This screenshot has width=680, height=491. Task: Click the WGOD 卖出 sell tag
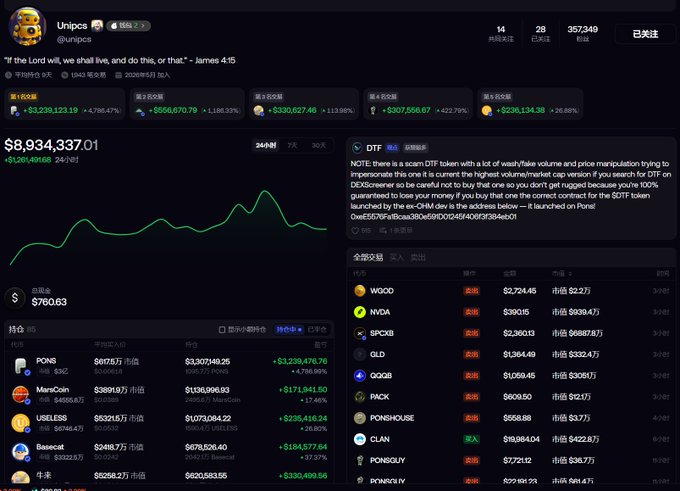point(471,291)
